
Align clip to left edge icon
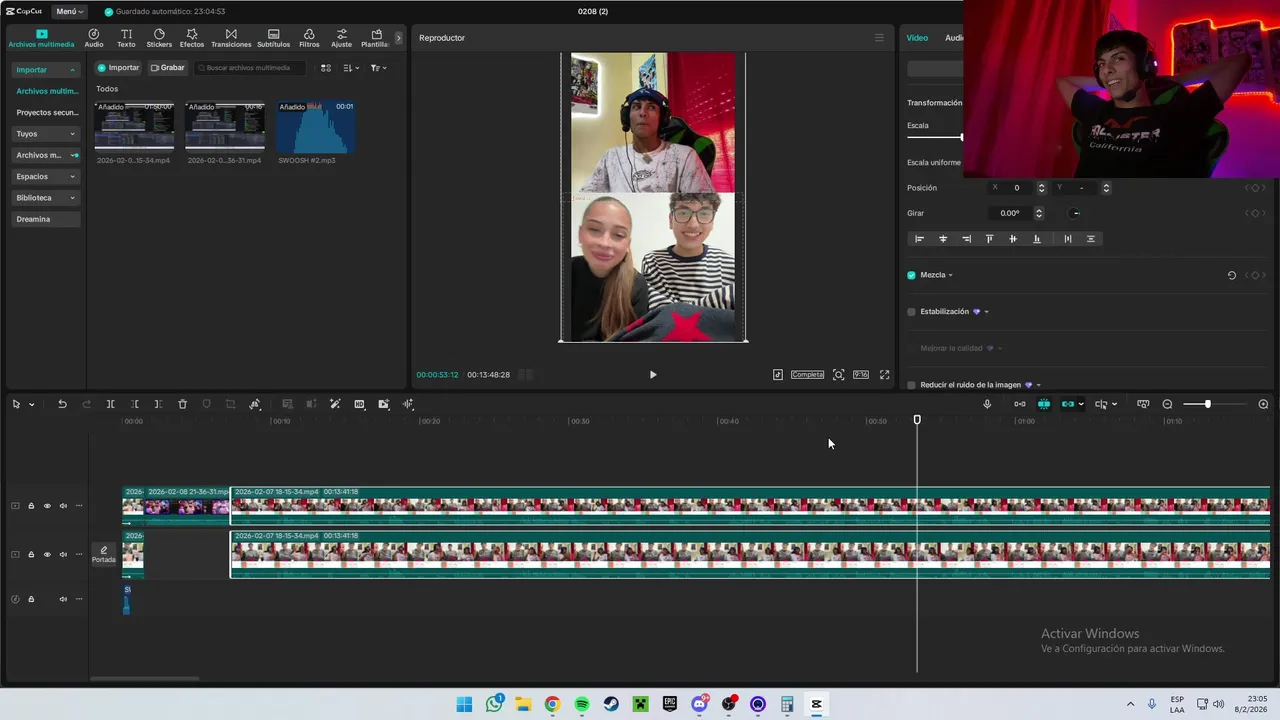[919, 239]
